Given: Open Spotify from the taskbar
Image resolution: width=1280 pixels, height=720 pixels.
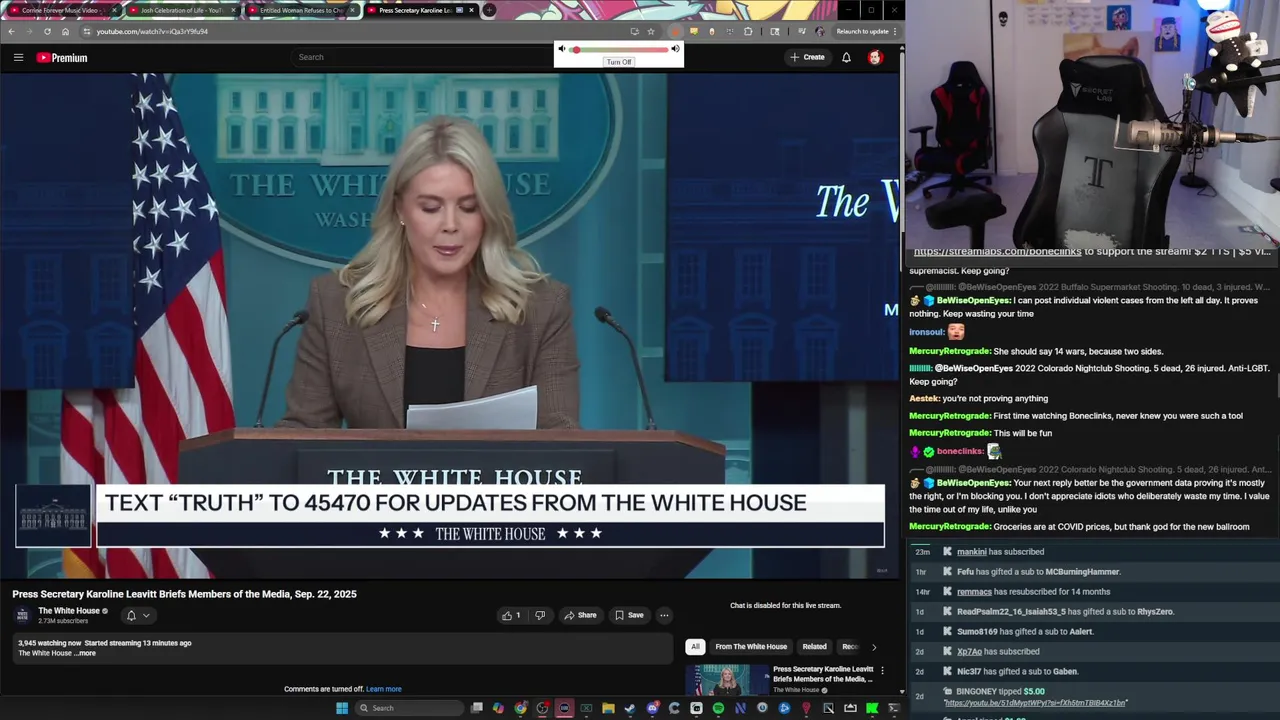Looking at the screenshot, I should coord(718,708).
